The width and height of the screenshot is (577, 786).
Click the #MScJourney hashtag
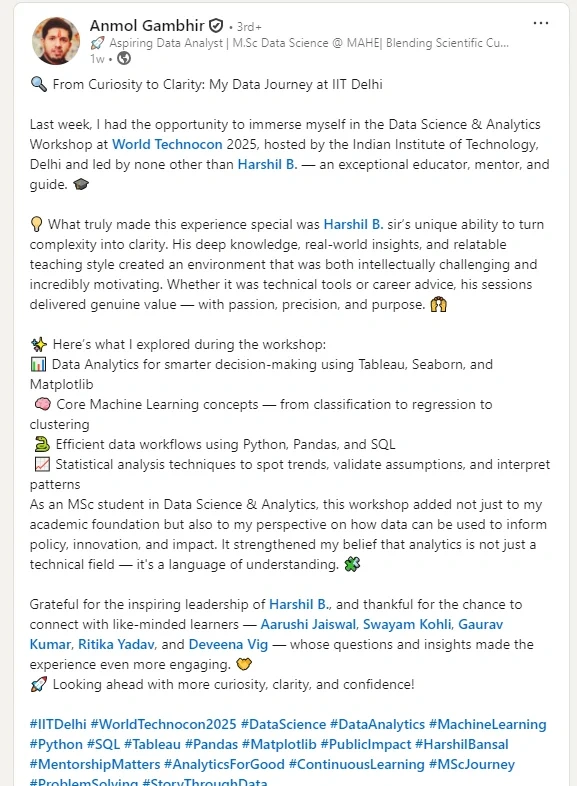472,764
